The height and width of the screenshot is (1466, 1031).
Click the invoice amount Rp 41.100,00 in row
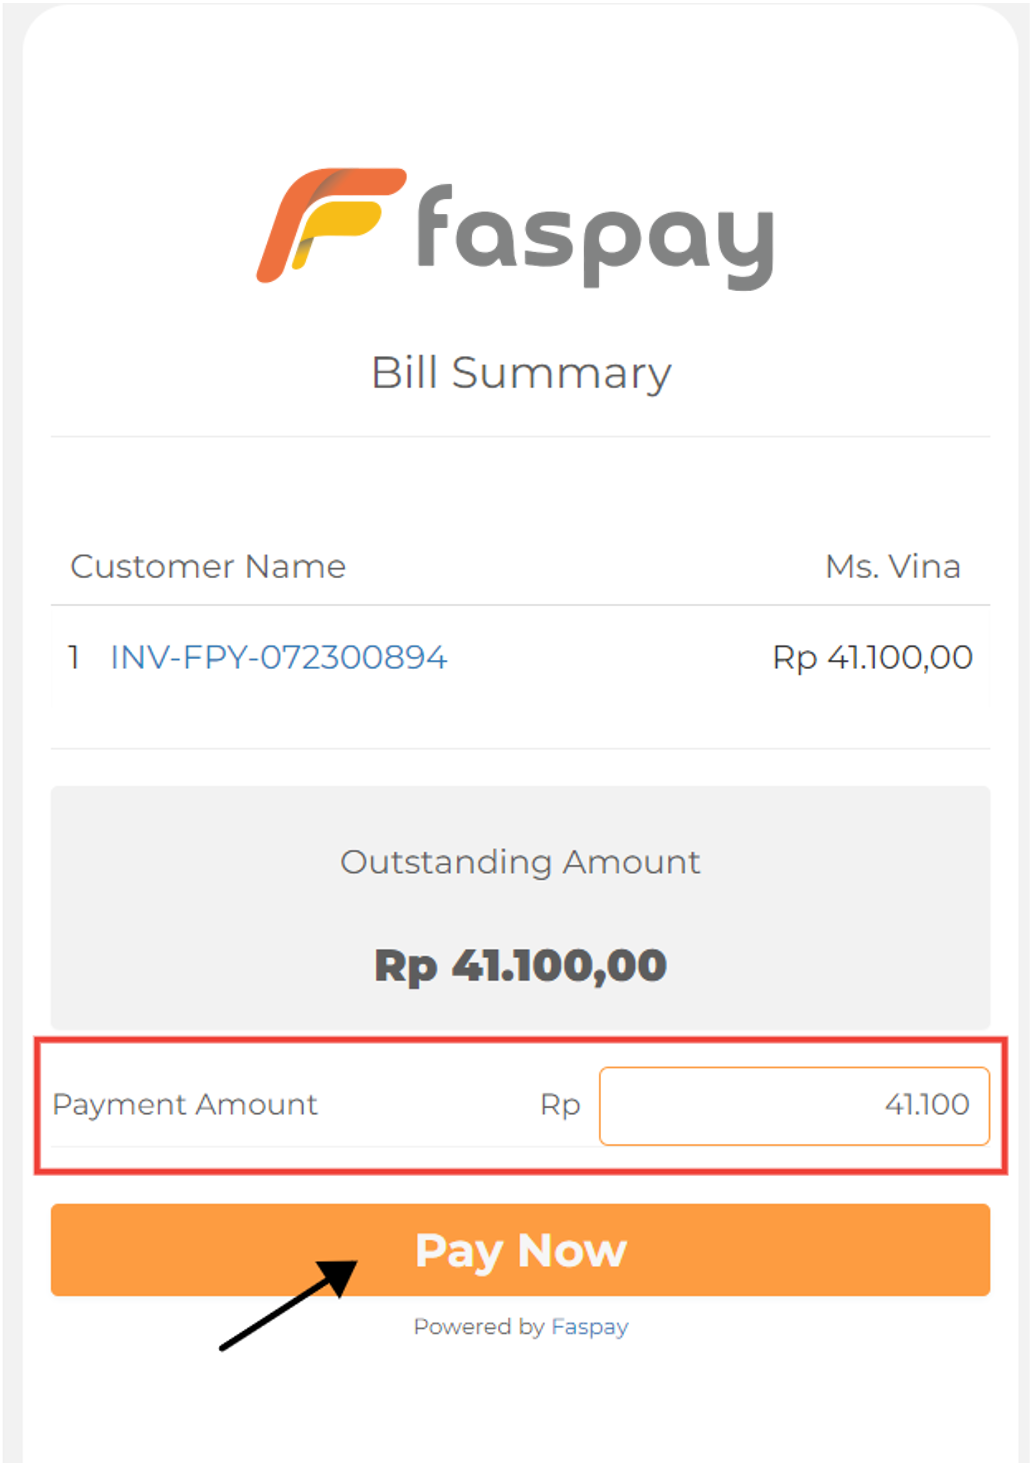[872, 657]
